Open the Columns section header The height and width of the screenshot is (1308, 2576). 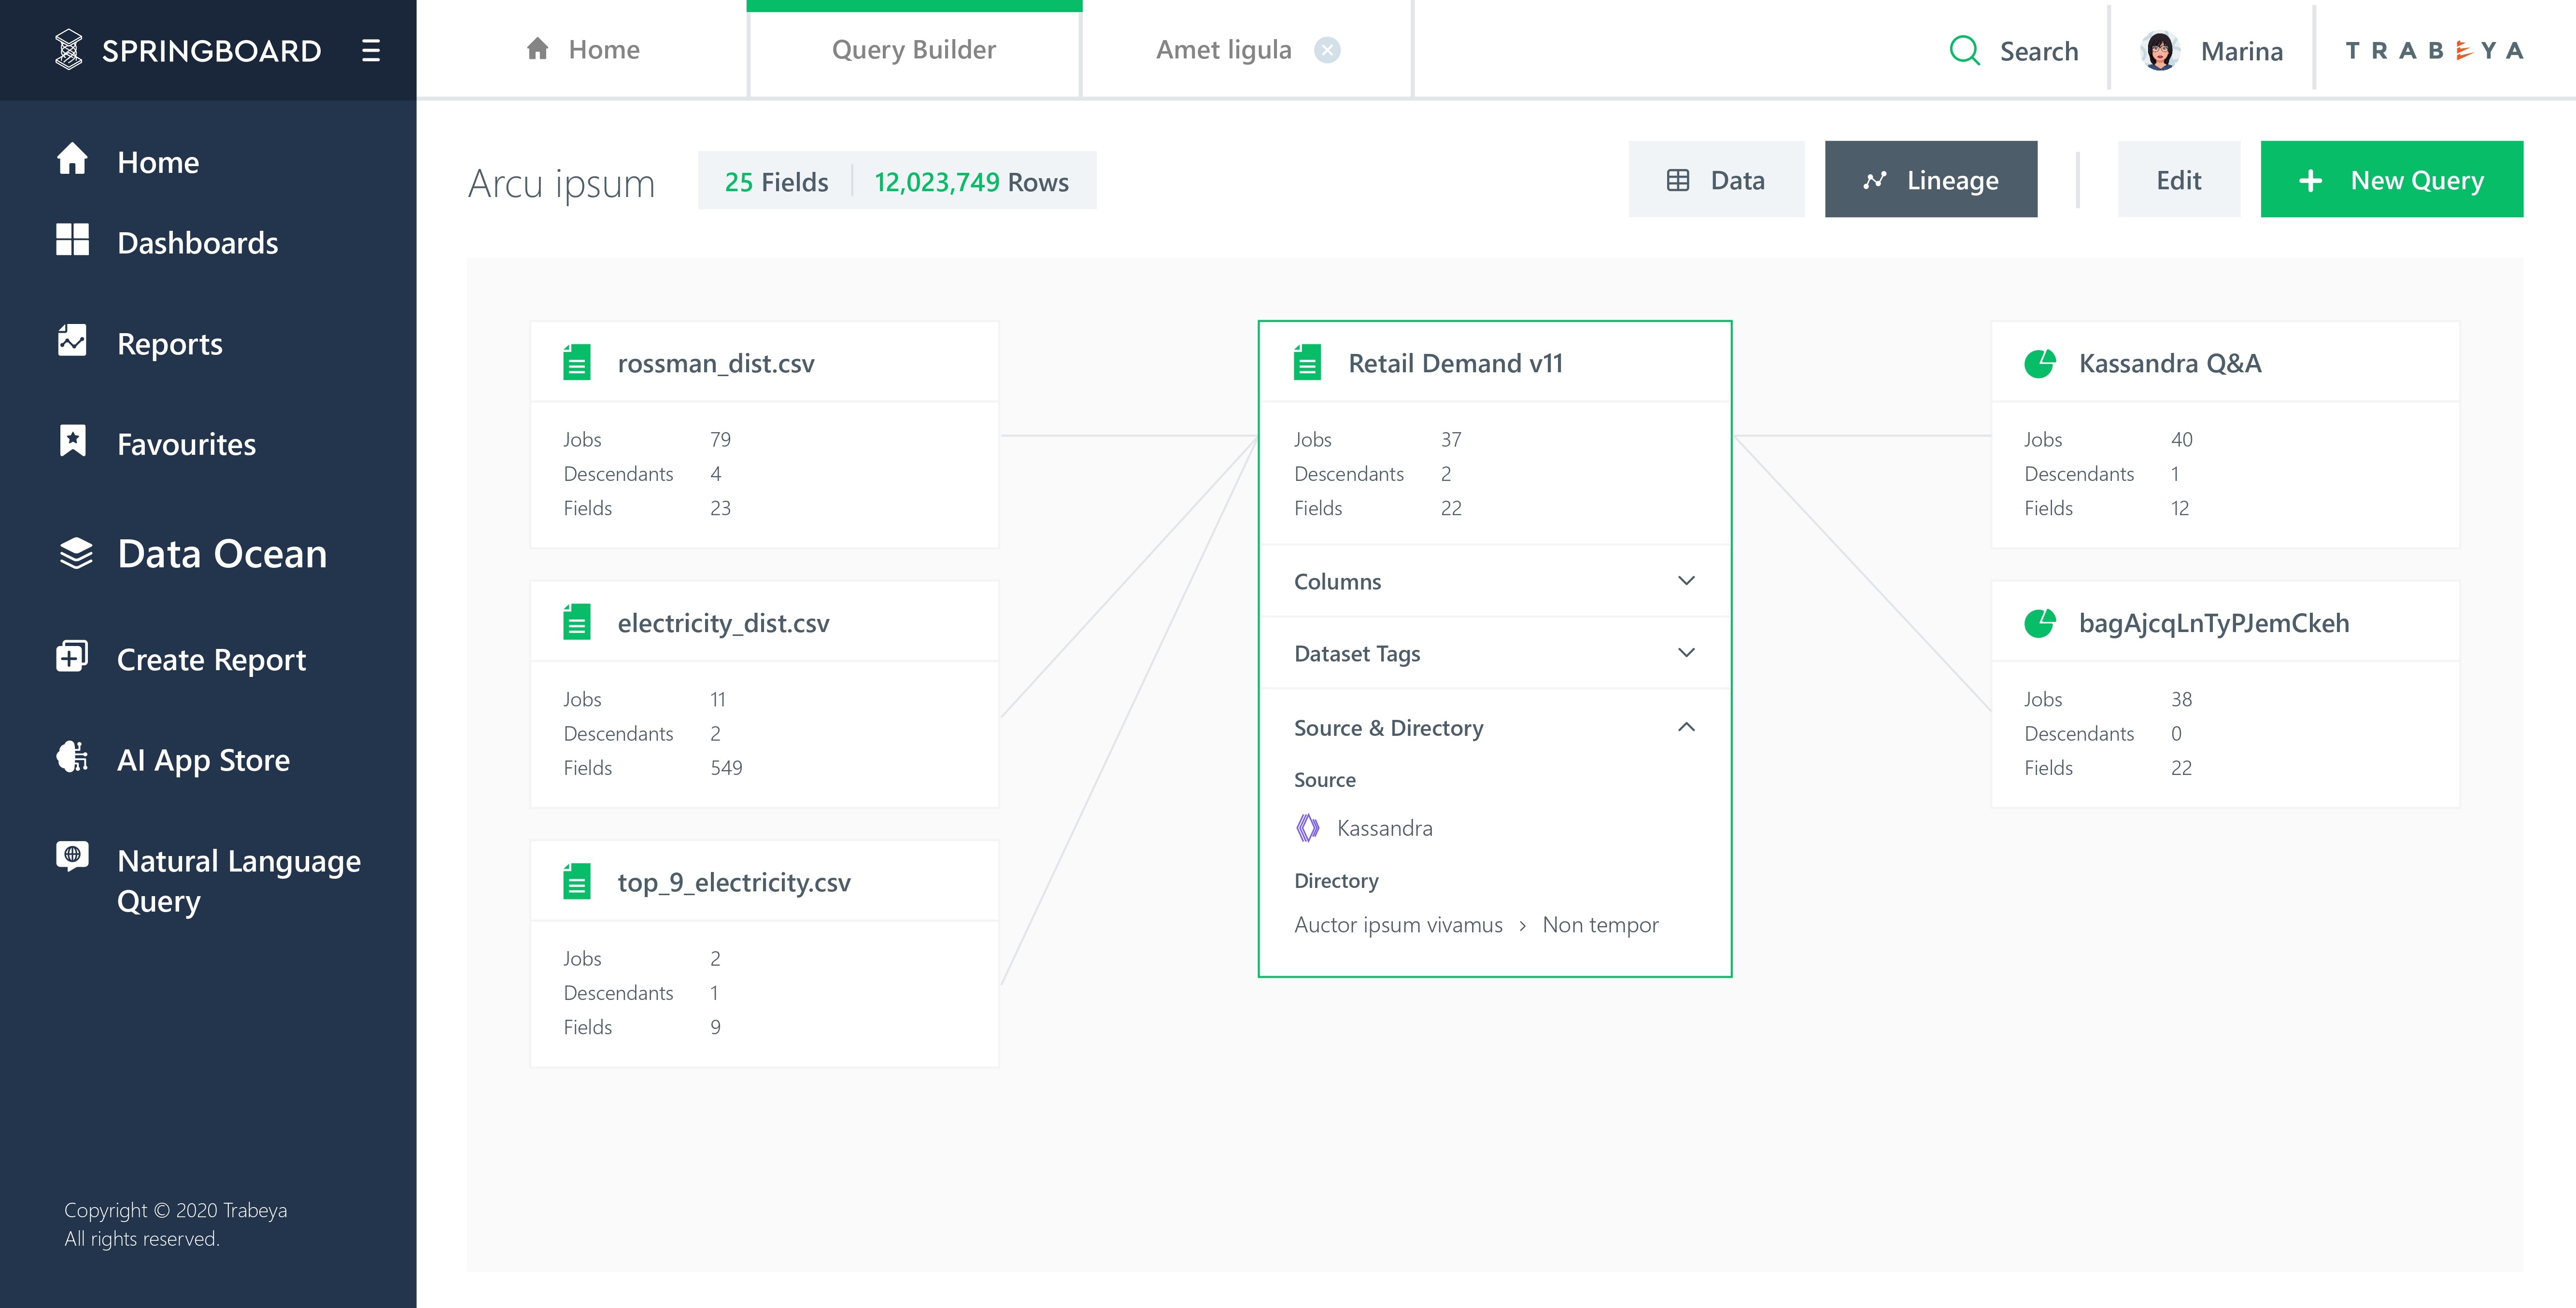(1495, 581)
